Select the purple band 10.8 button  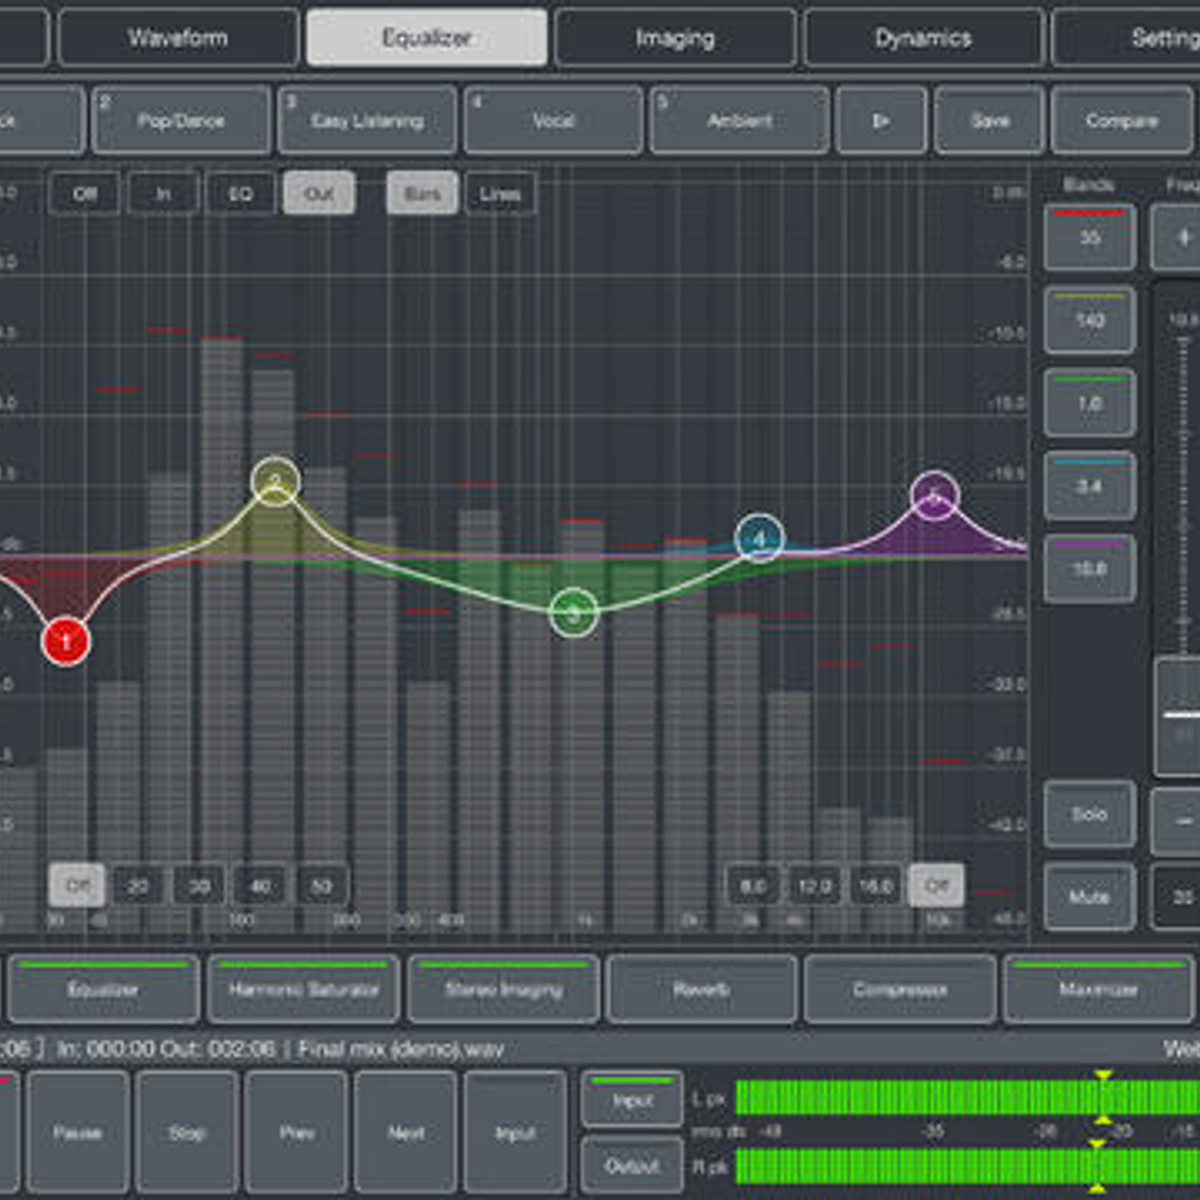[1090, 569]
